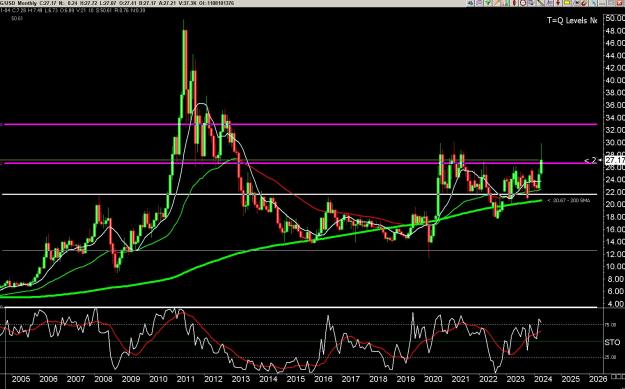Click the '< 2' level label

(x=590, y=160)
